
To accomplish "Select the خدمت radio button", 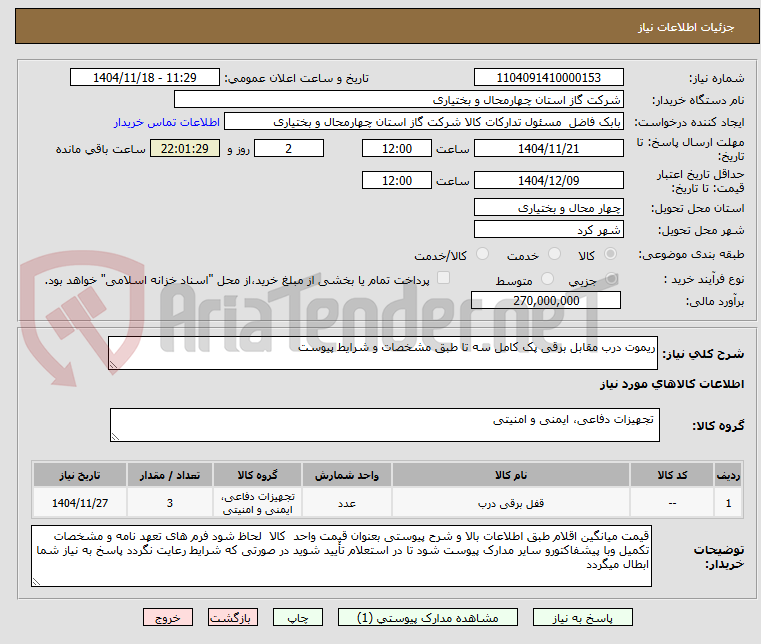I will [554, 254].
